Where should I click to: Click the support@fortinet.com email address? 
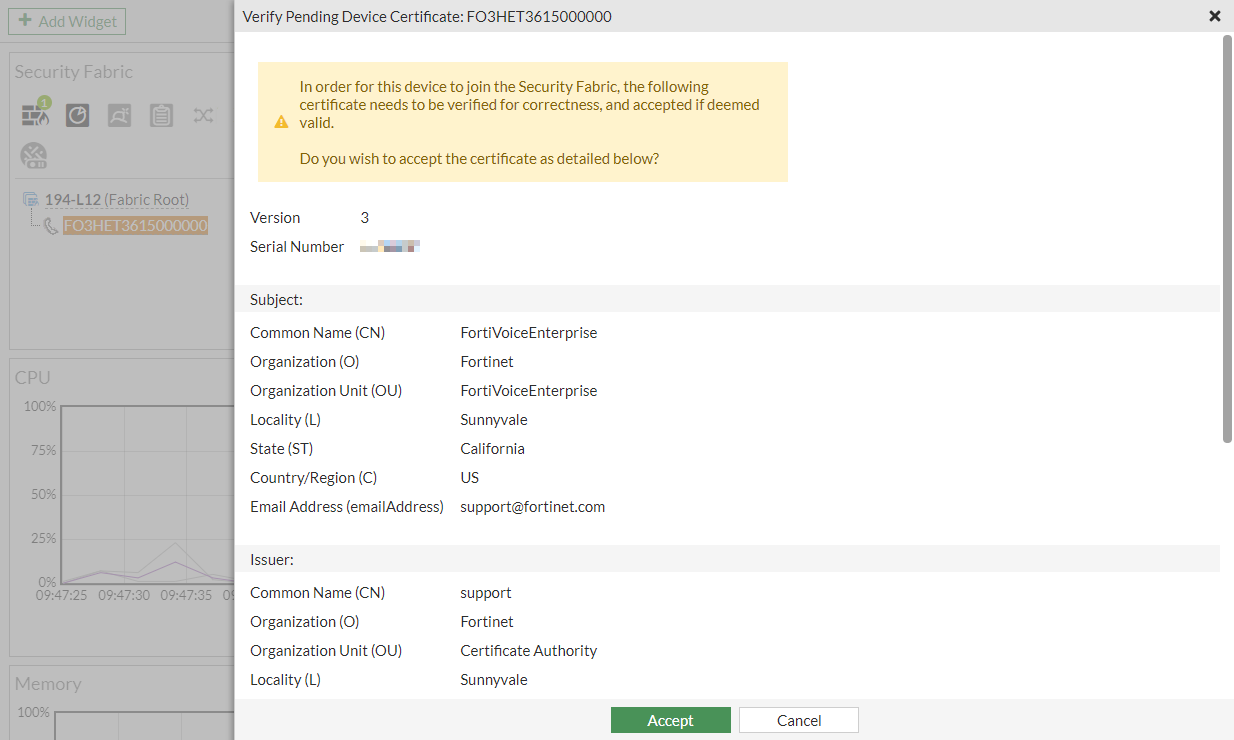pos(532,506)
